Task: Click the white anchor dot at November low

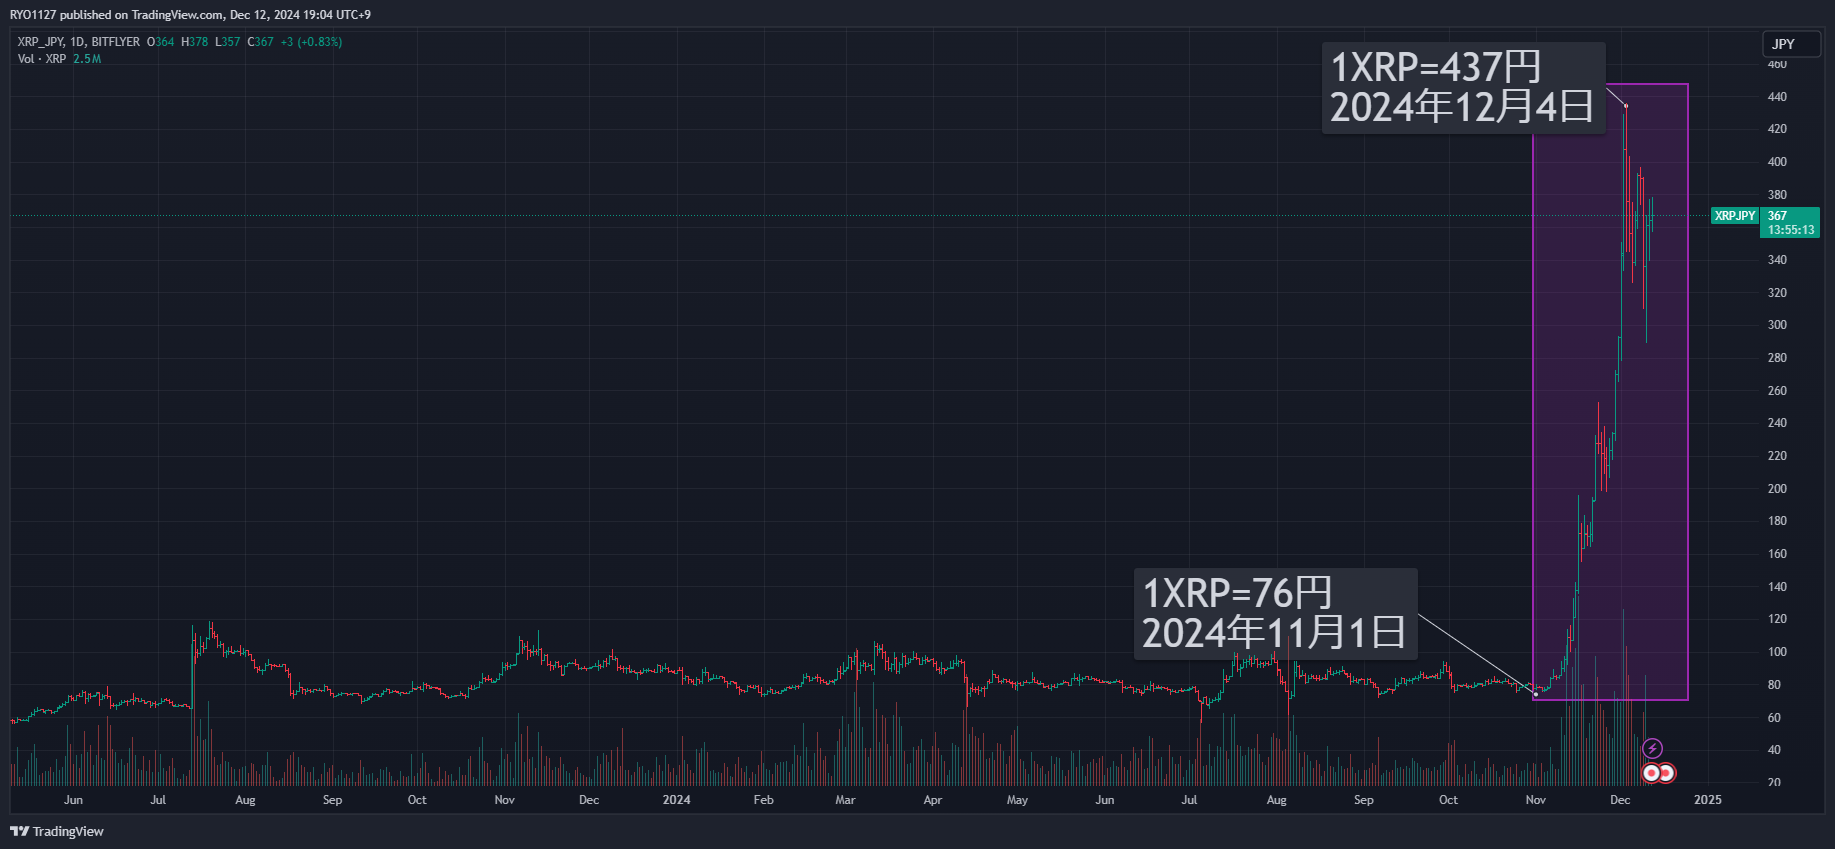Action: (1536, 694)
